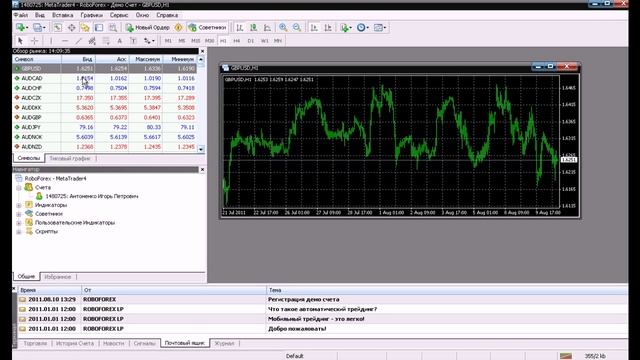Image resolution: width=640 pixels, height=360 pixels.
Task: Select the horizontal line drawing tool
Action: tap(65, 41)
